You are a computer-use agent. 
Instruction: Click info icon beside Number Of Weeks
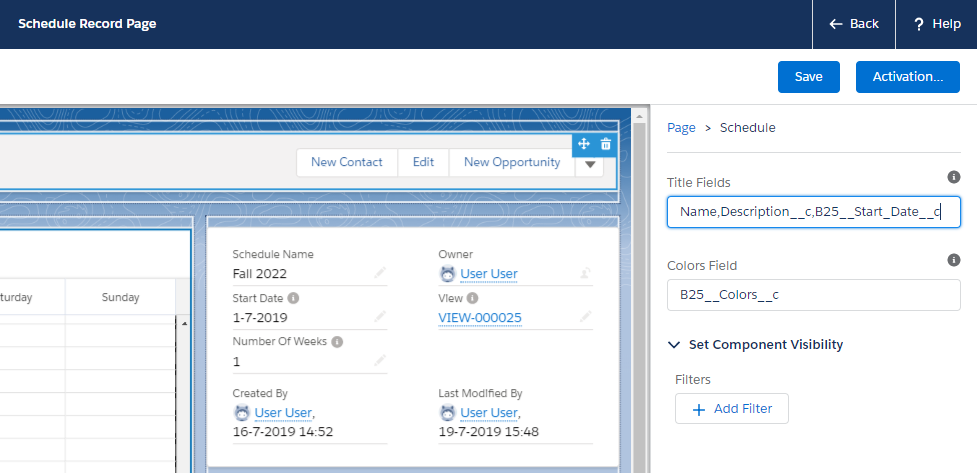point(338,341)
